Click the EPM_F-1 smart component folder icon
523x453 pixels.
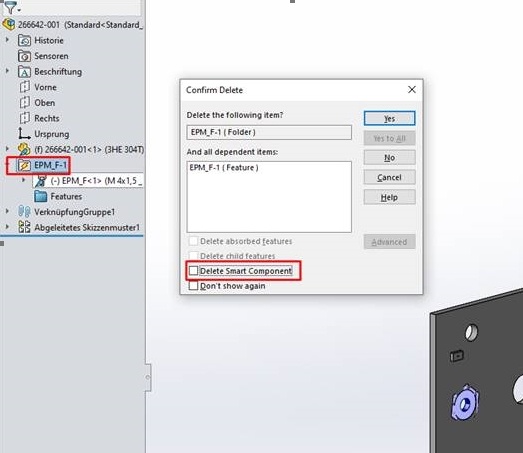pyautogui.click(x=24, y=165)
